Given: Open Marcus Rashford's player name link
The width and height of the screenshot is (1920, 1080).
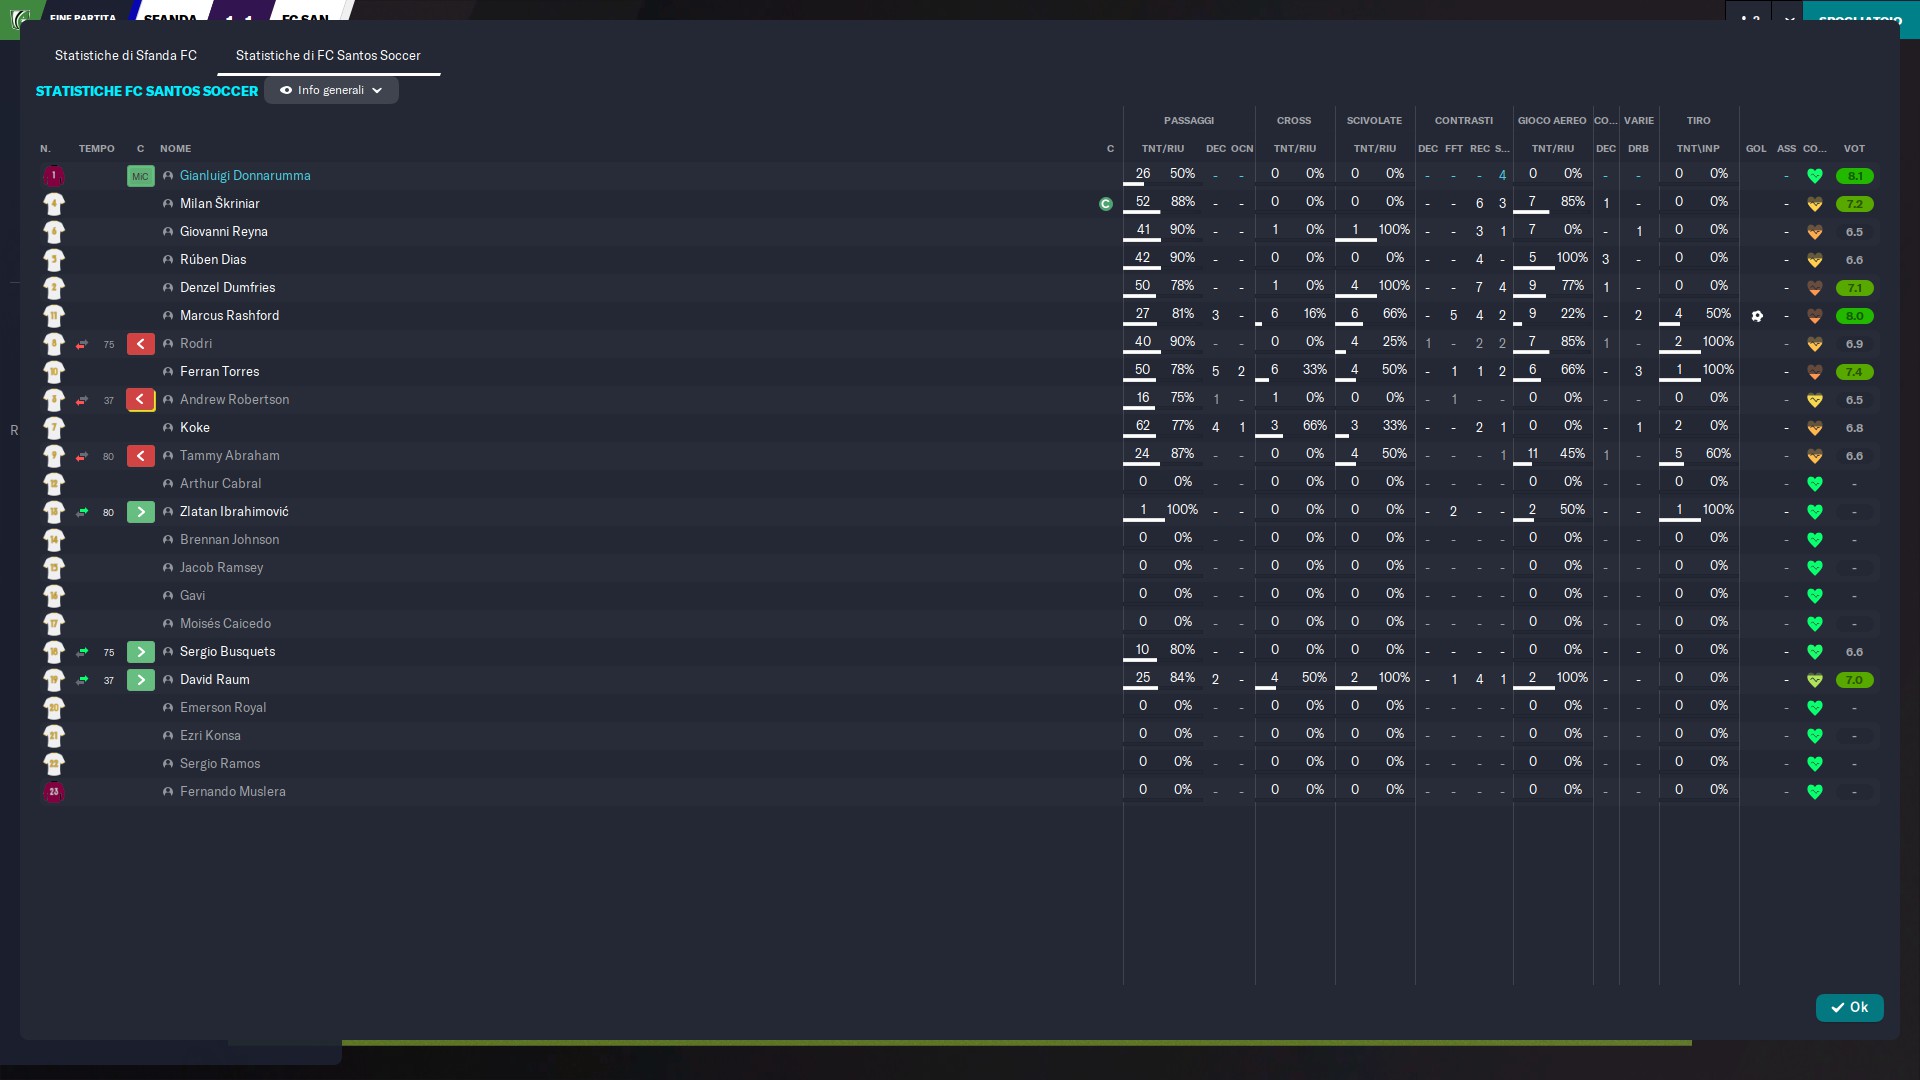Looking at the screenshot, I should (229, 316).
